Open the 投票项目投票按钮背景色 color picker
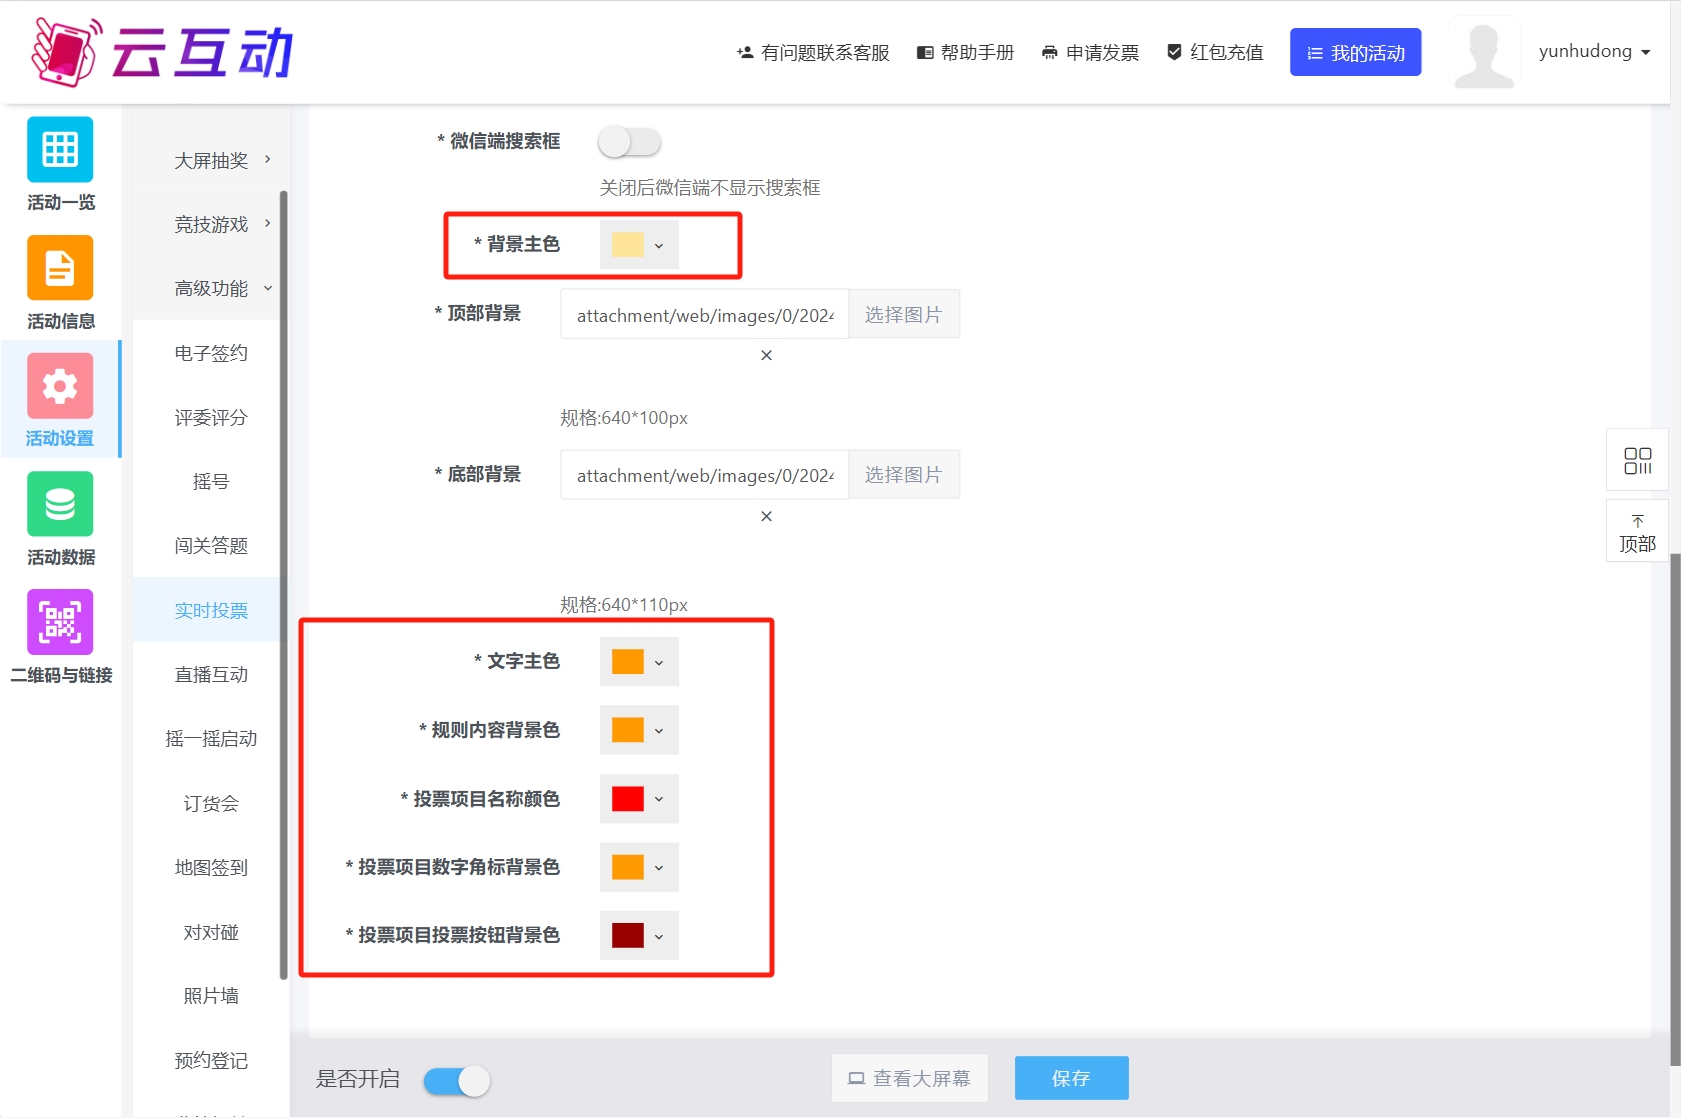 639,936
